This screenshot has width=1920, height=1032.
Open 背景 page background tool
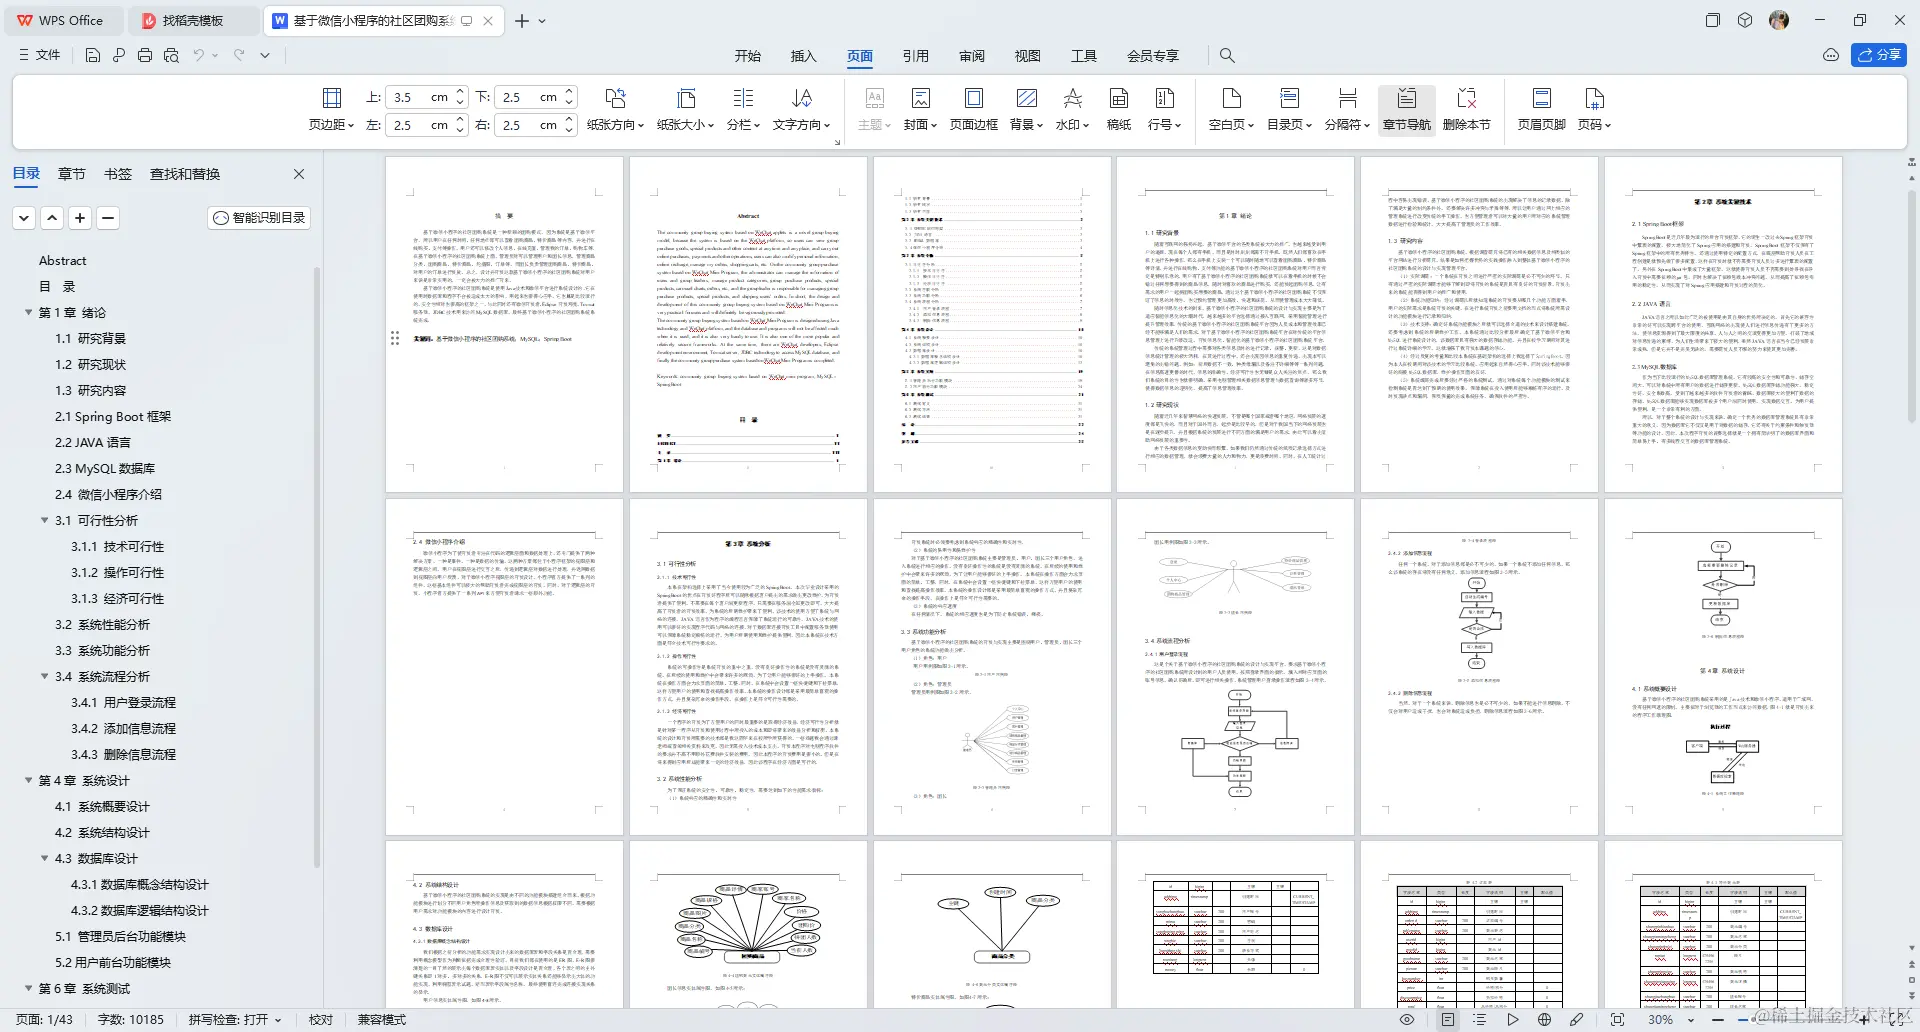(x=1026, y=109)
